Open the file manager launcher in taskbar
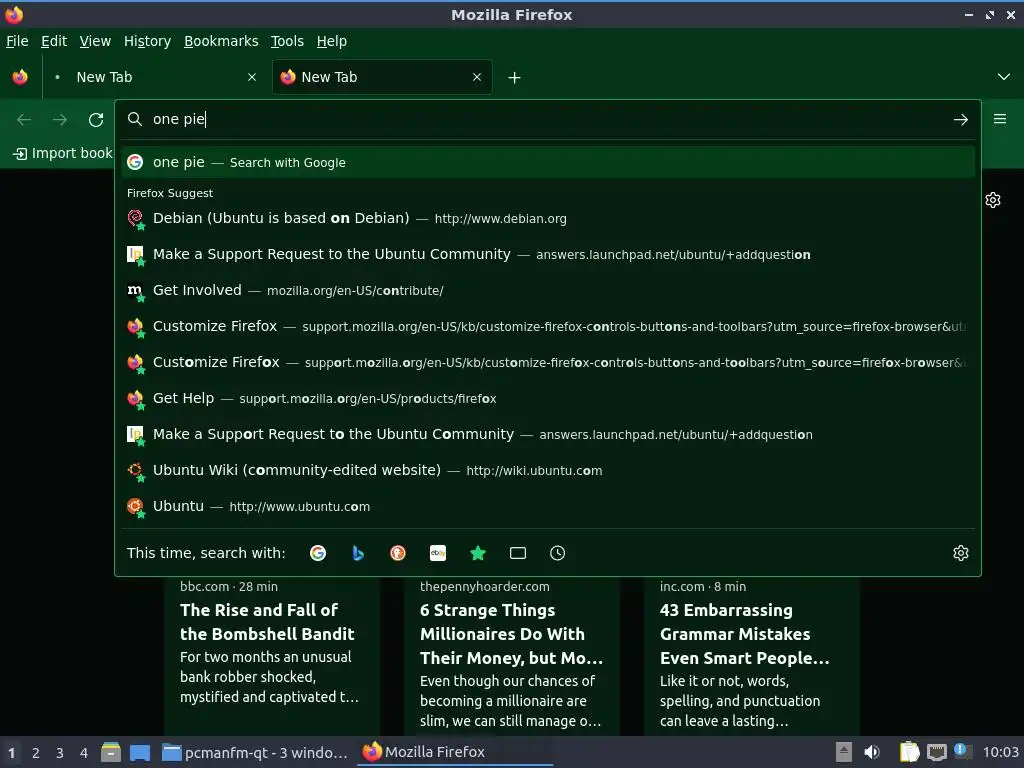Image resolution: width=1024 pixels, height=768 pixels. (111, 752)
